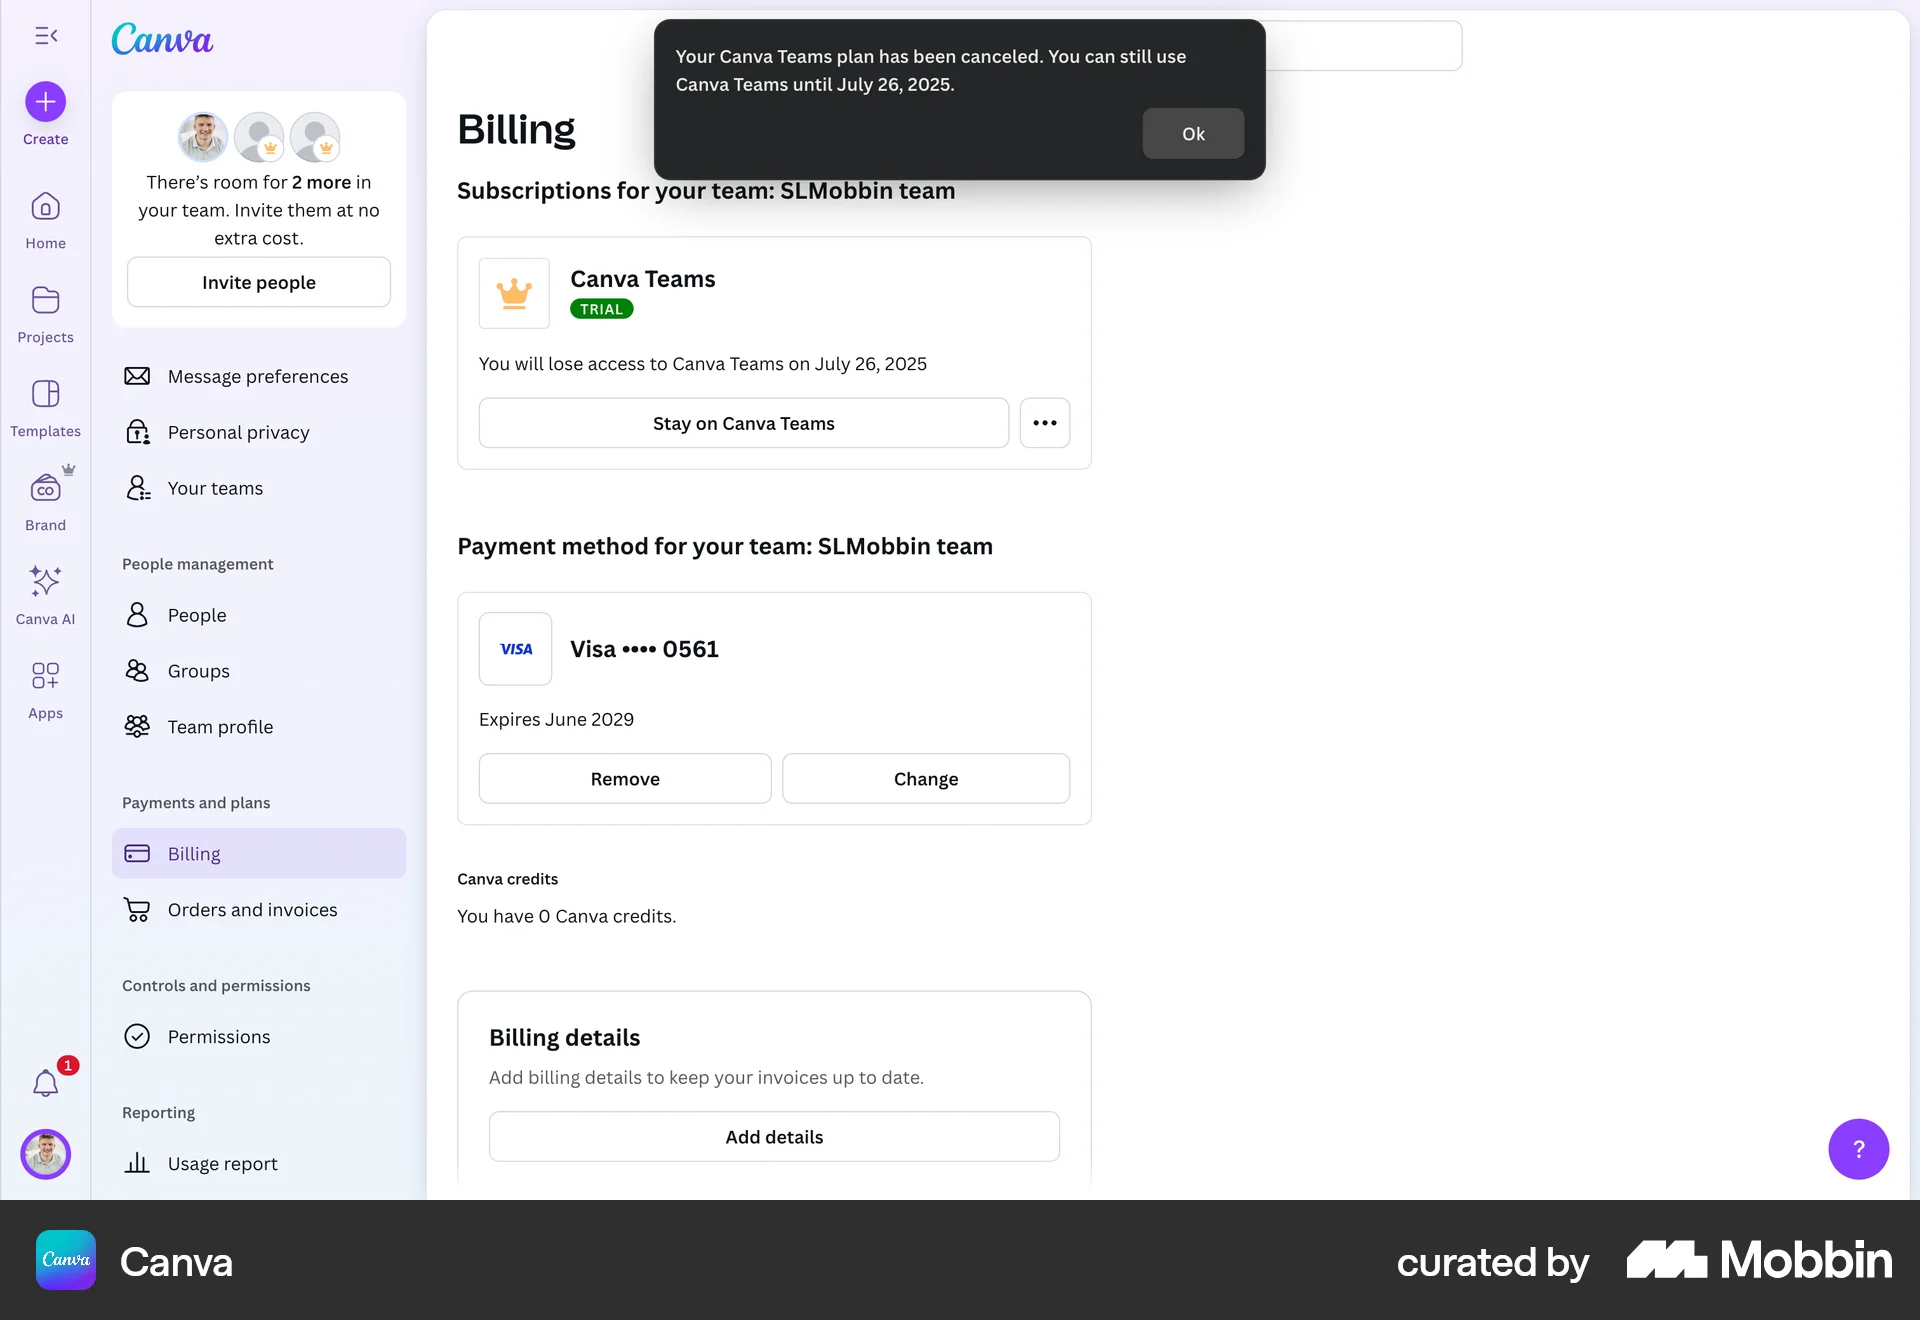Launch Canva AI from the sidebar
The height and width of the screenshot is (1320, 1920).
pyautogui.click(x=44, y=593)
